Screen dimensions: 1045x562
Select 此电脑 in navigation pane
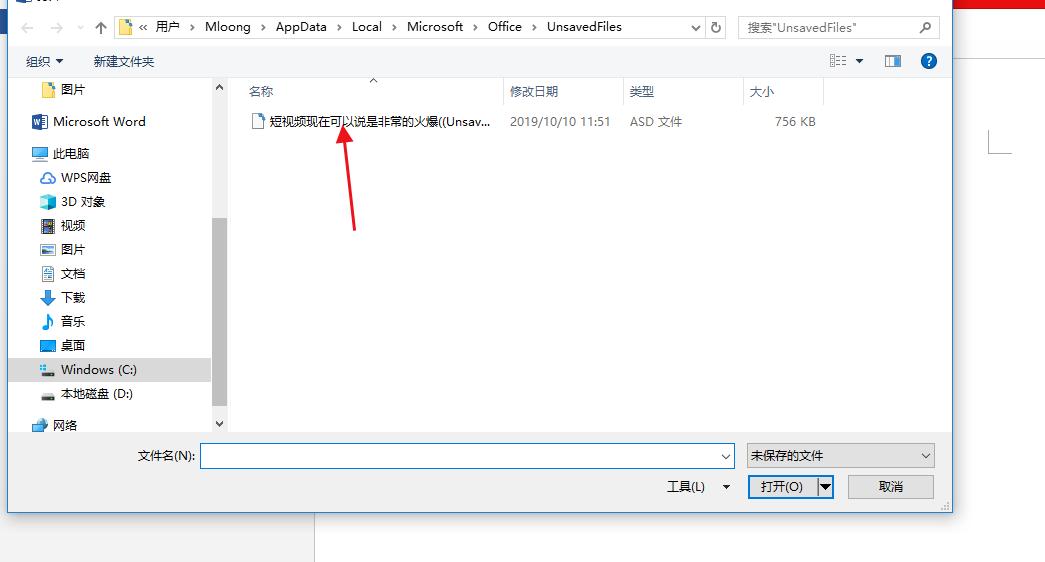point(71,153)
